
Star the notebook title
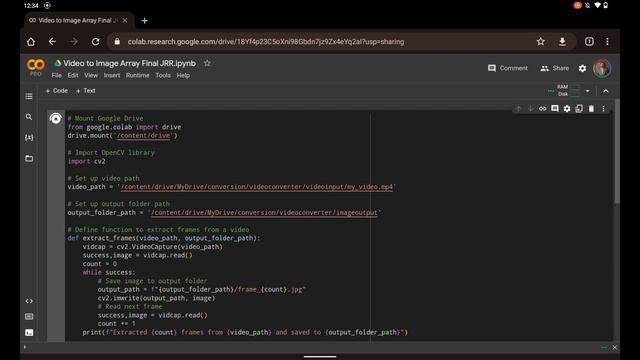click(207, 63)
